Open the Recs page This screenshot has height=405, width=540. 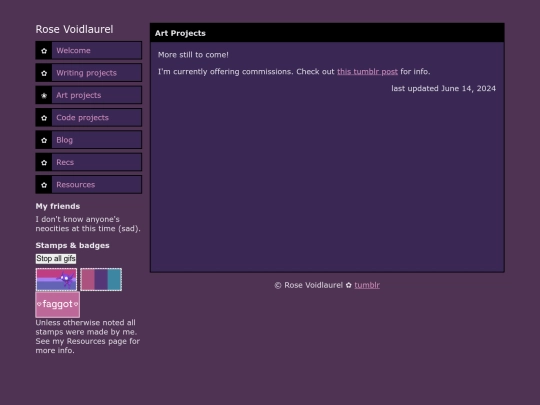pos(89,162)
